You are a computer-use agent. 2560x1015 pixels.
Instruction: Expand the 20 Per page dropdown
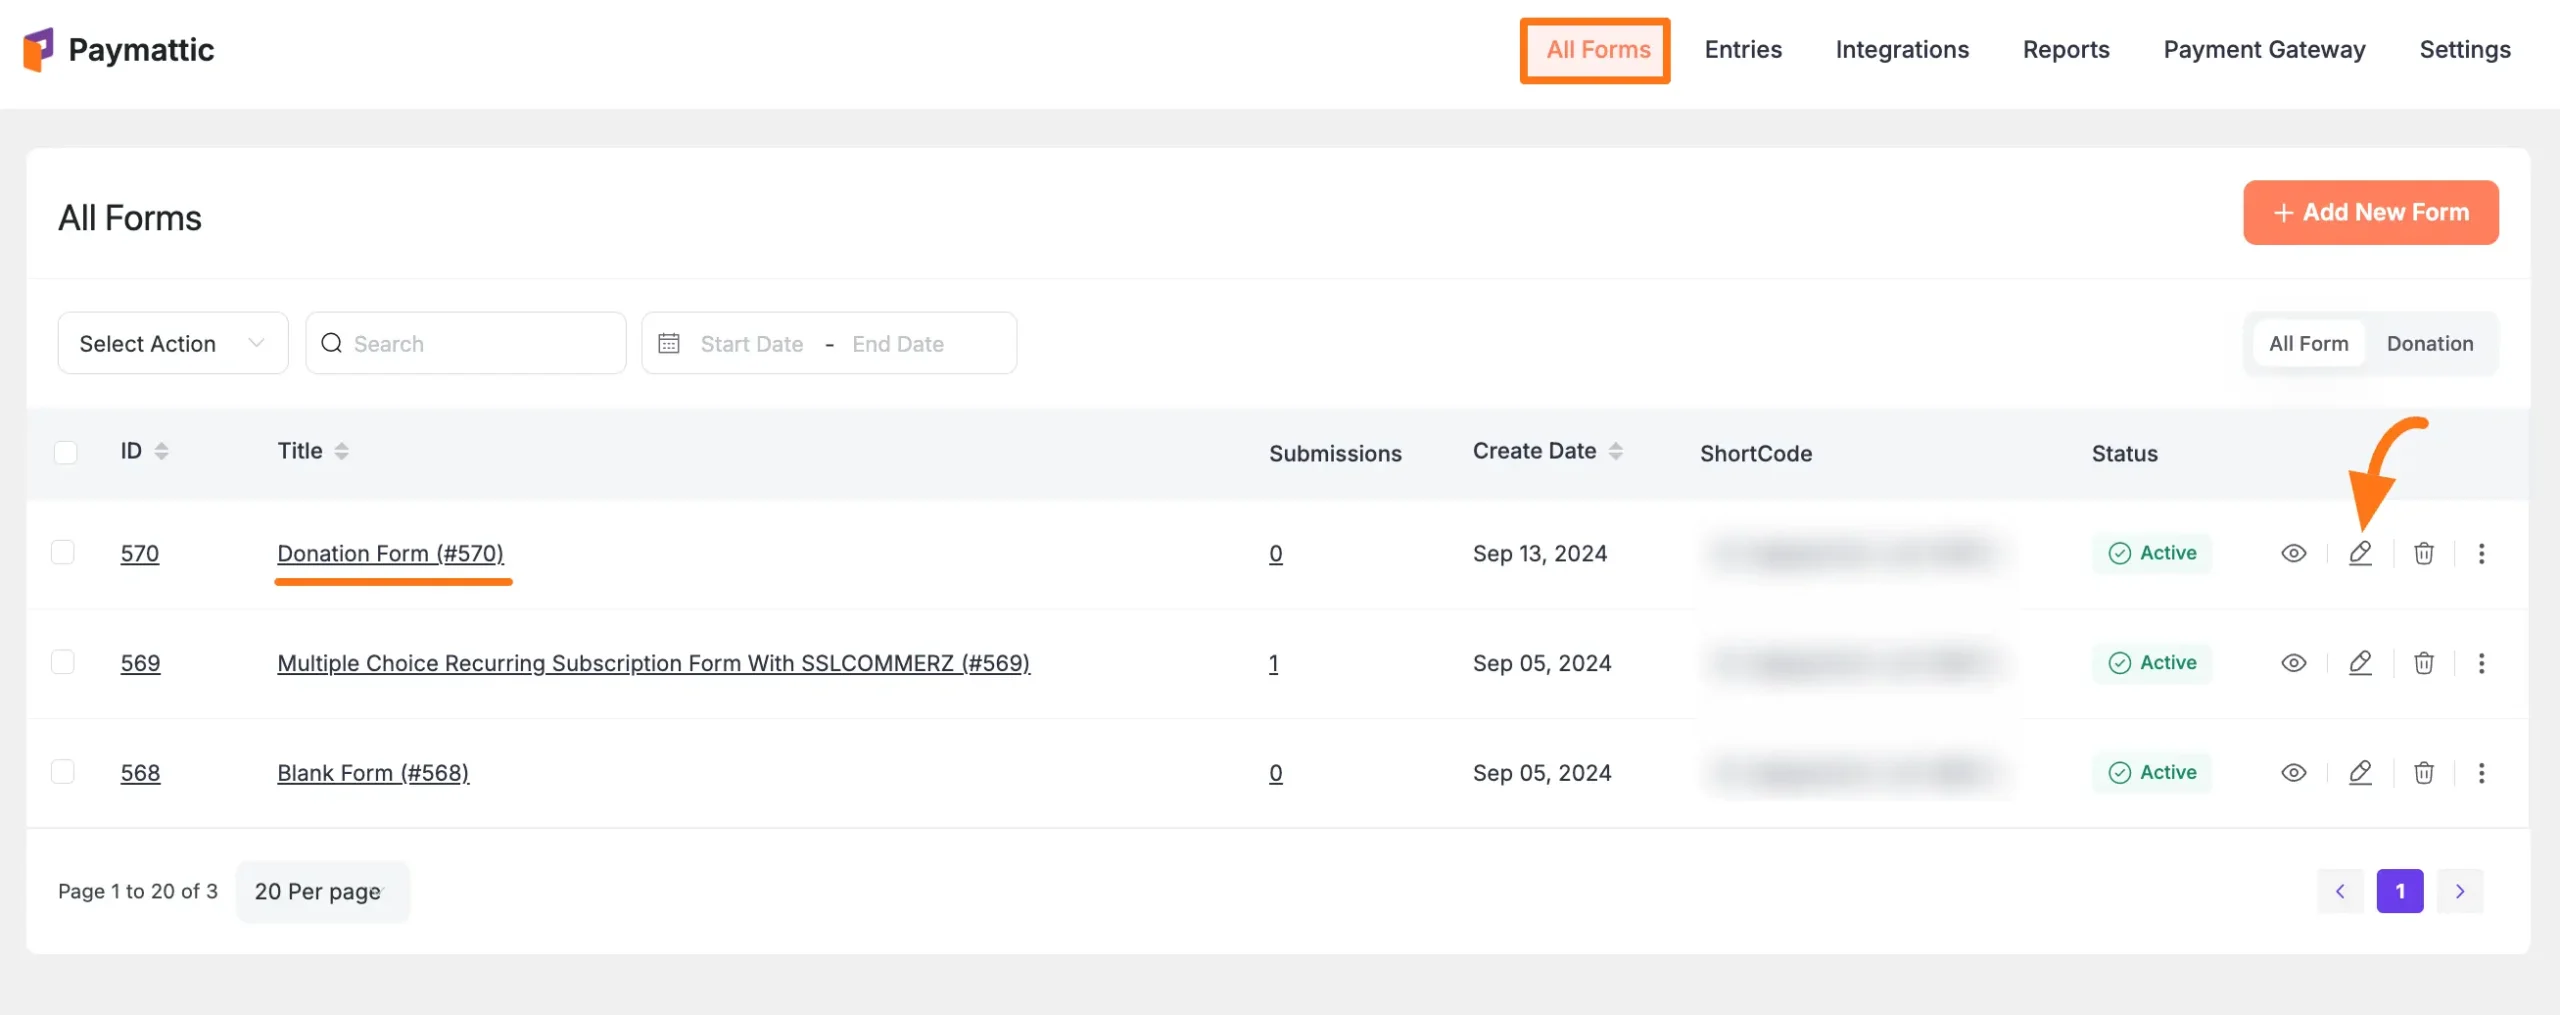[322, 891]
